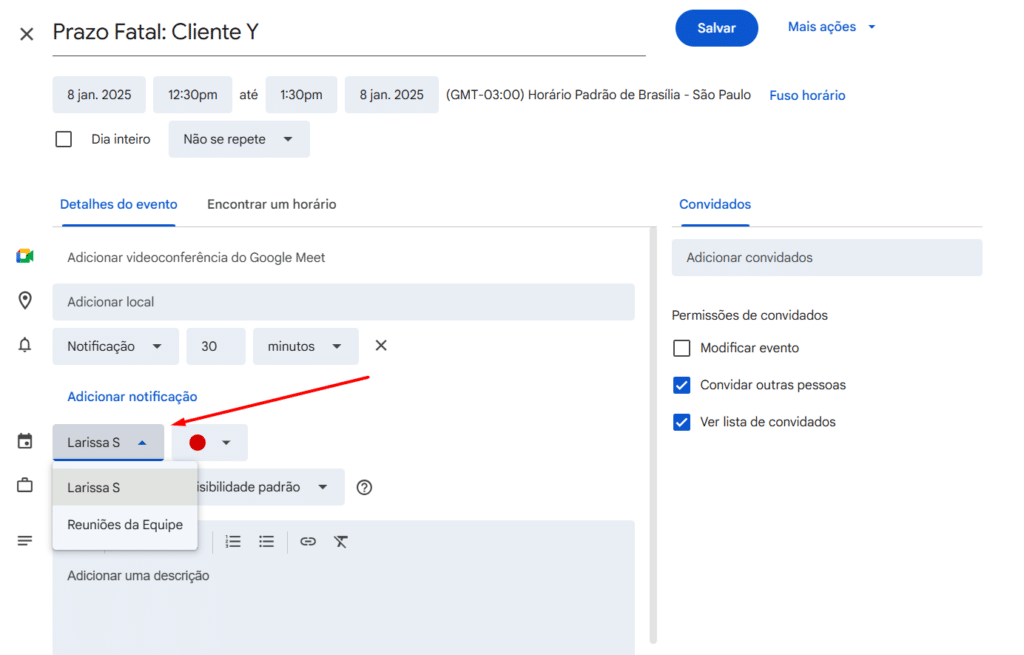Click the Google Meet video icon
Viewport: 1024px width, 655px height.
coord(25,257)
